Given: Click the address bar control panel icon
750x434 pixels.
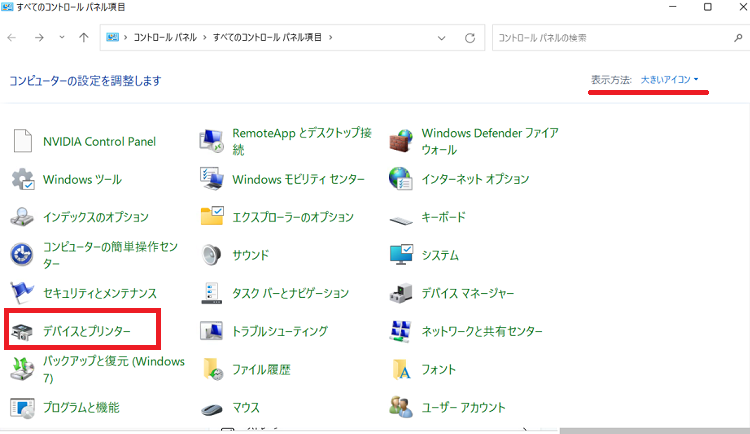Looking at the screenshot, I should point(112,37).
